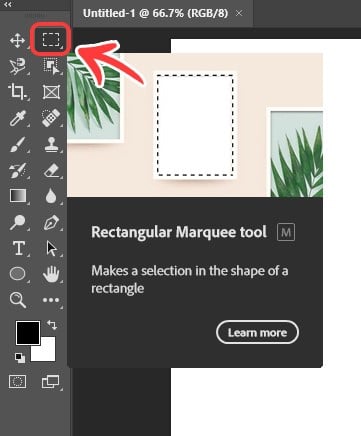Select the Rectangular Marquee tool

tap(51, 40)
